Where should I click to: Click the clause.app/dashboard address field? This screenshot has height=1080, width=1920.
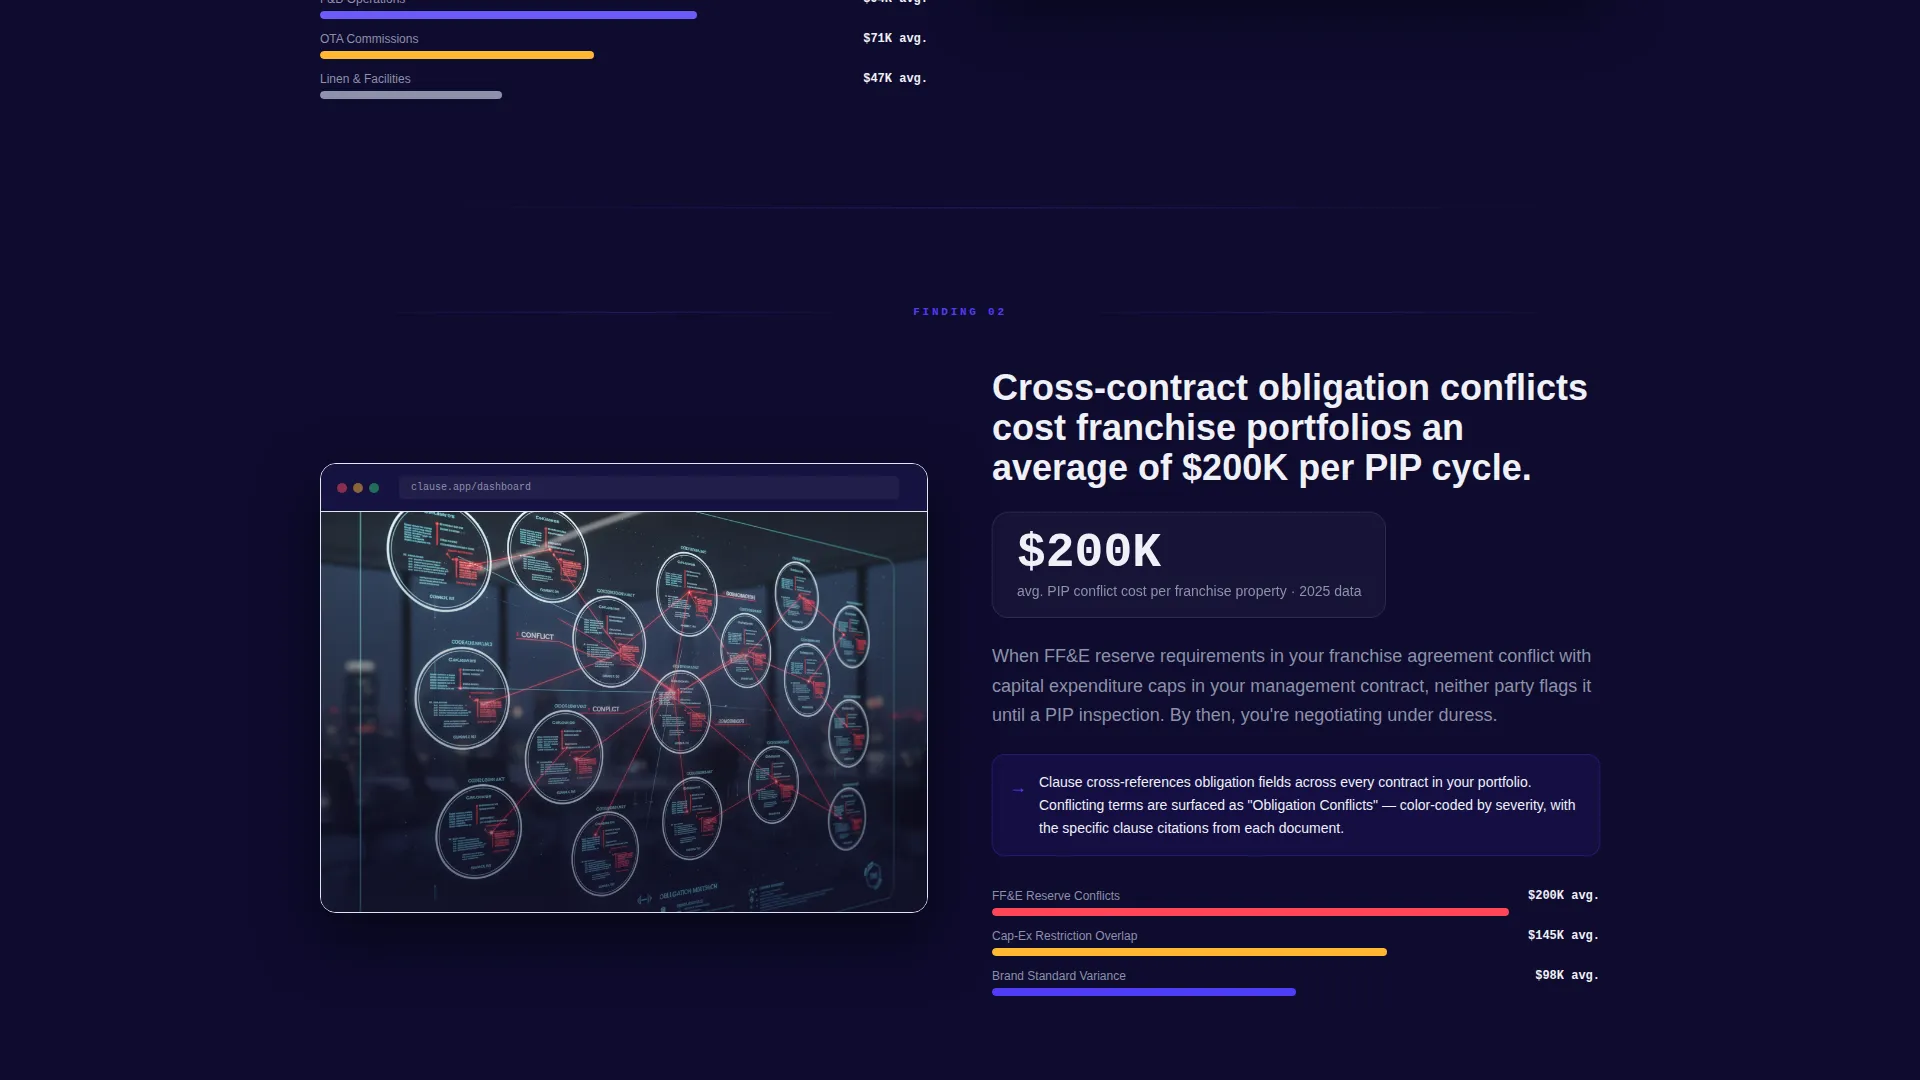point(648,487)
